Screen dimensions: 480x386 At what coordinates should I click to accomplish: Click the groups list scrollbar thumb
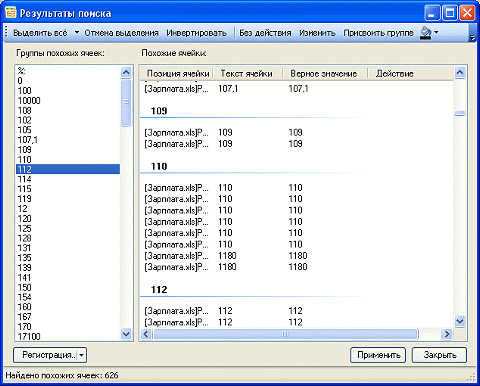[x=126, y=102]
